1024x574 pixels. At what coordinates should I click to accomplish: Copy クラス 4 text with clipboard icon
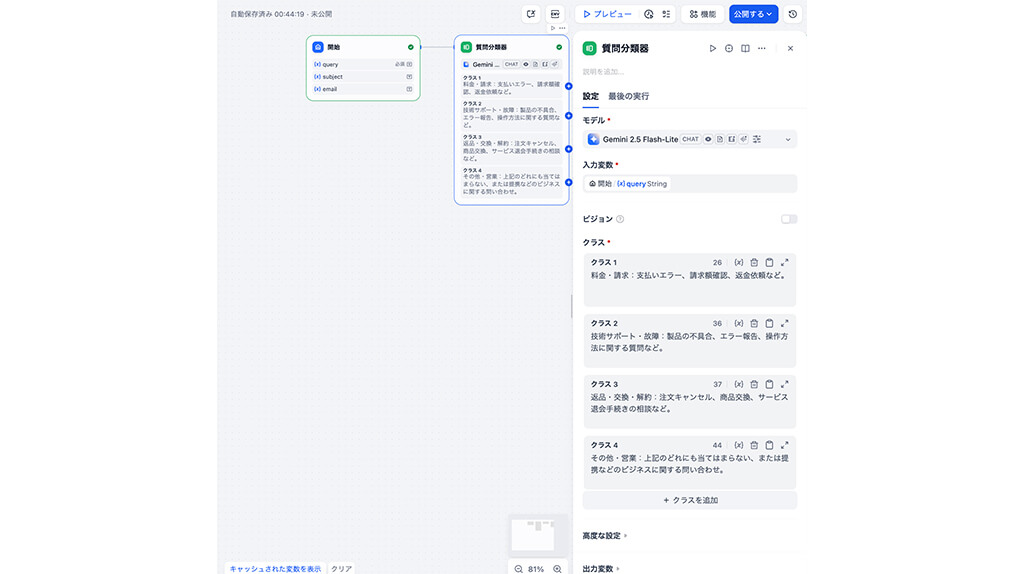point(769,445)
